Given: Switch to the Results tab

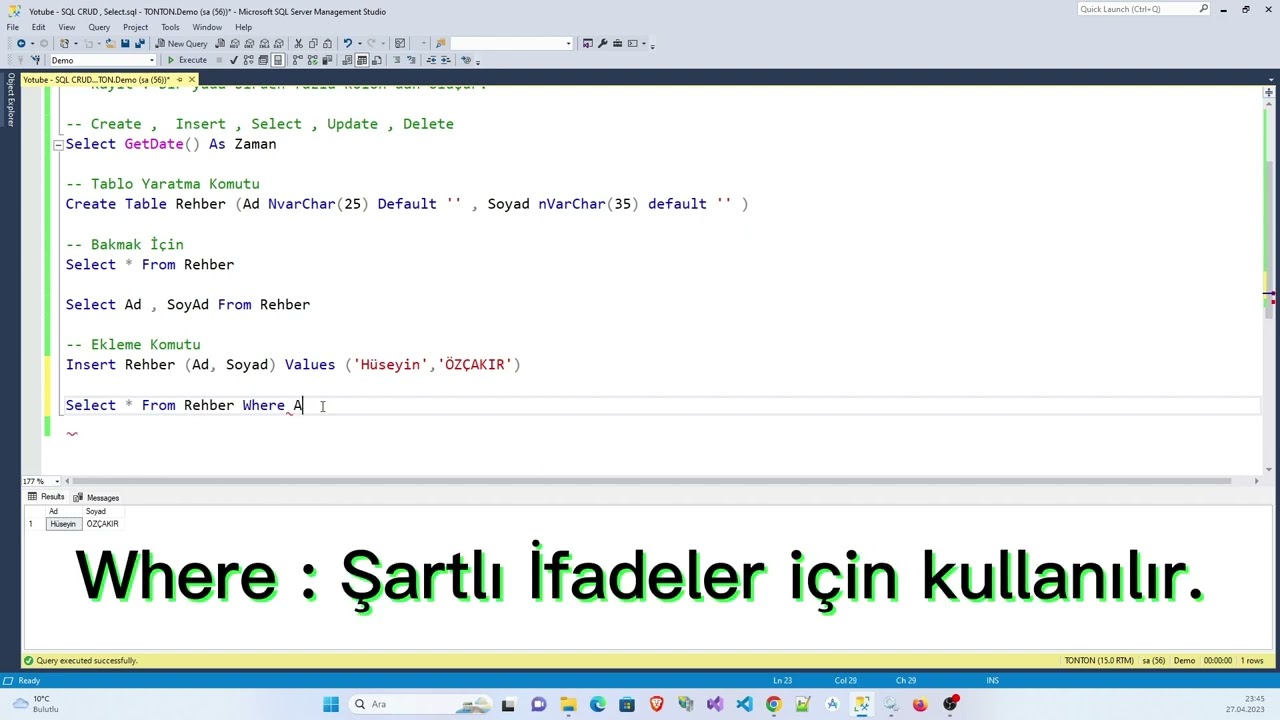Looking at the screenshot, I should 46,497.
